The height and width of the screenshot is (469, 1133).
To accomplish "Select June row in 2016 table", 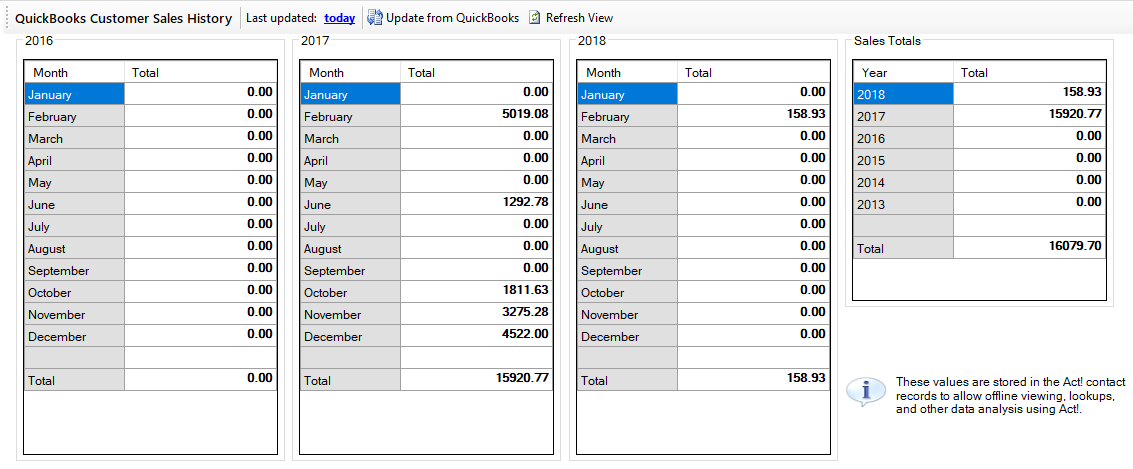I will (x=150, y=205).
